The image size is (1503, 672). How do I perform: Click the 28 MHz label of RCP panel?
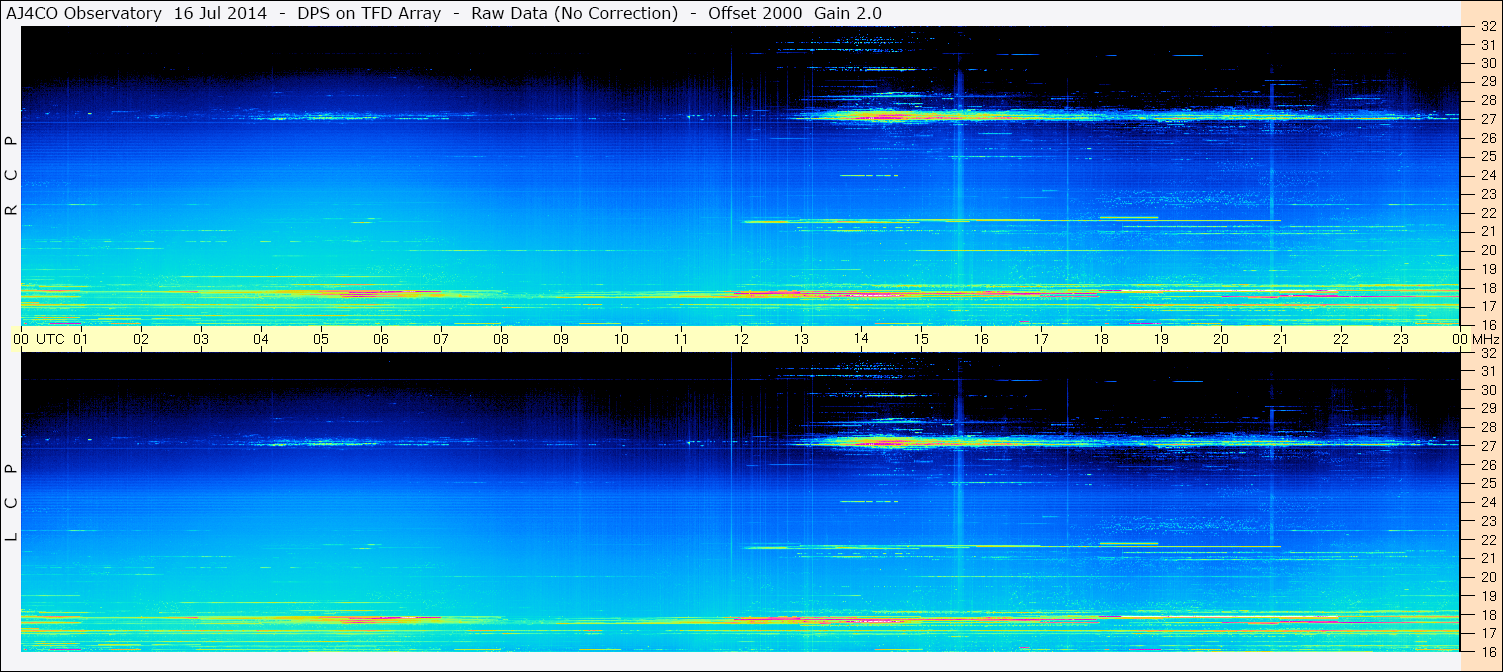(1488, 100)
